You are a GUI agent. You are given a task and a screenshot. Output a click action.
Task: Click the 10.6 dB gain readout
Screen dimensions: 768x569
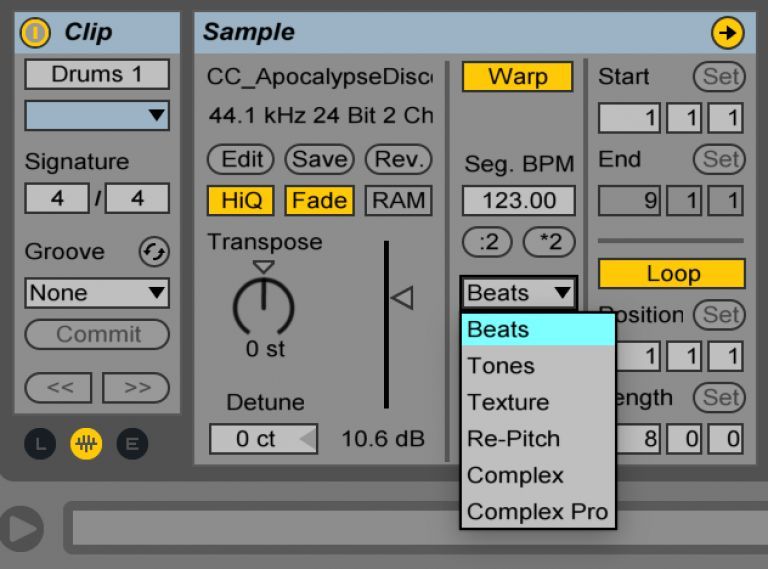click(383, 439)
